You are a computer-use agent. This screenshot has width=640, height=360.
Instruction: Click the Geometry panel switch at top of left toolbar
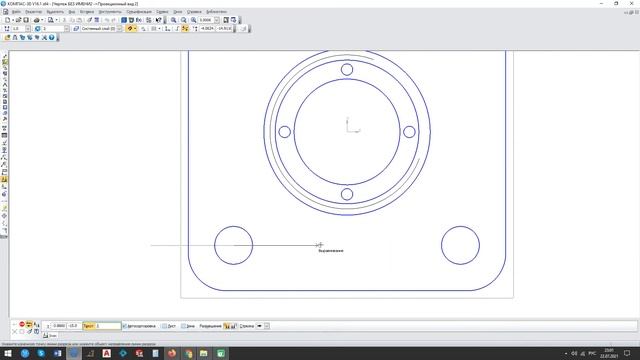click(x=4, y=56)
